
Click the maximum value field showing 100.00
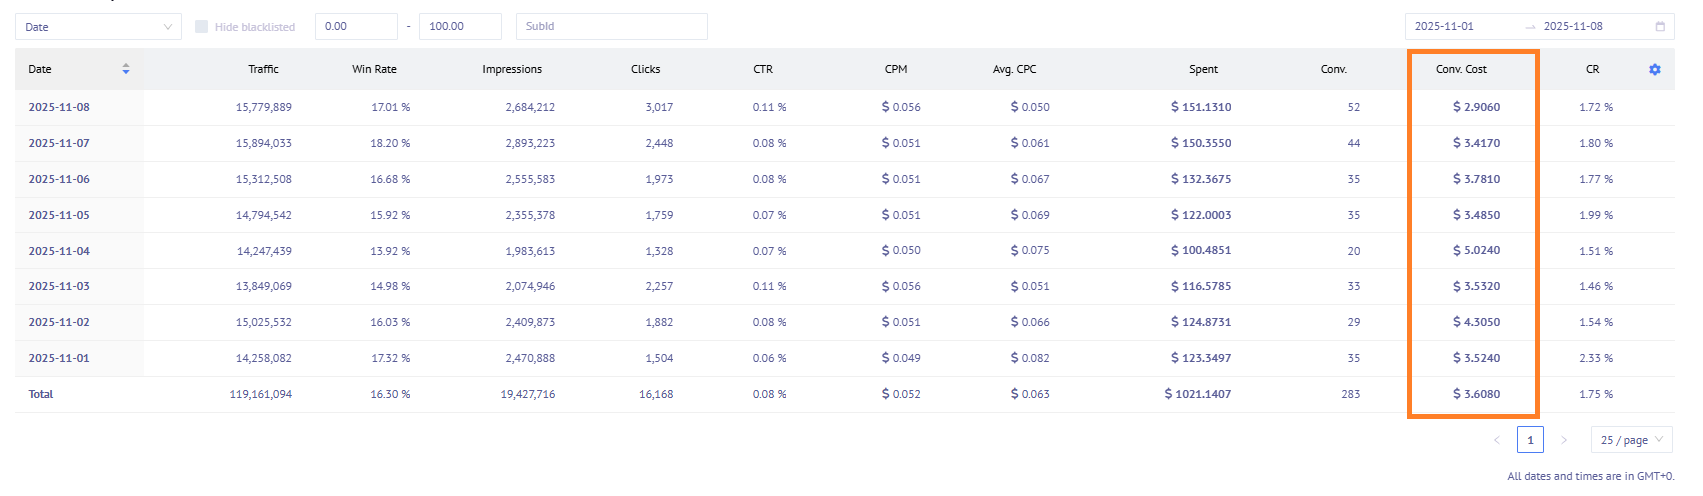[x=459, y=27]
